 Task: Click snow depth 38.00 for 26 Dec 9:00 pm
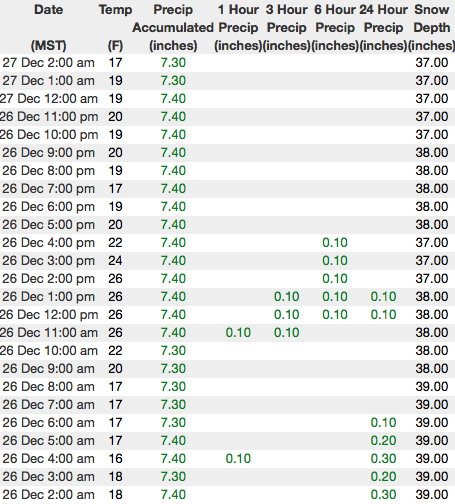432,153
